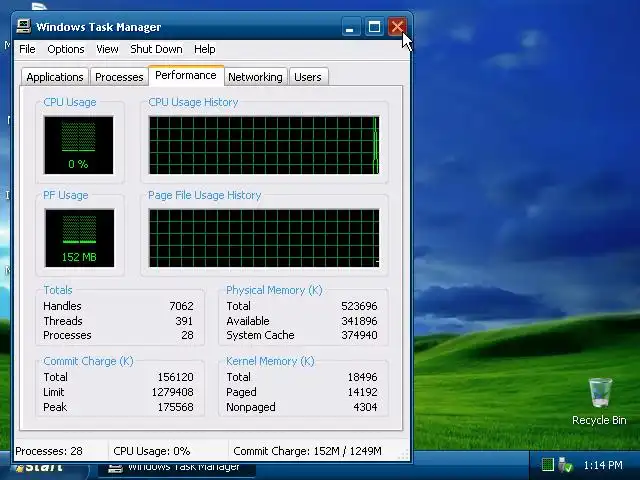Screen dimensions: 640x480
Task: Click the CPU Usage gauge
Action: coord(79,145)
